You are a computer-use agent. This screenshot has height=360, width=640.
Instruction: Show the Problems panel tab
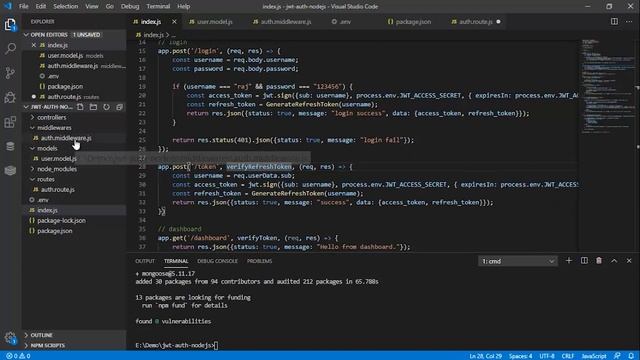click(x=259, y=261)
